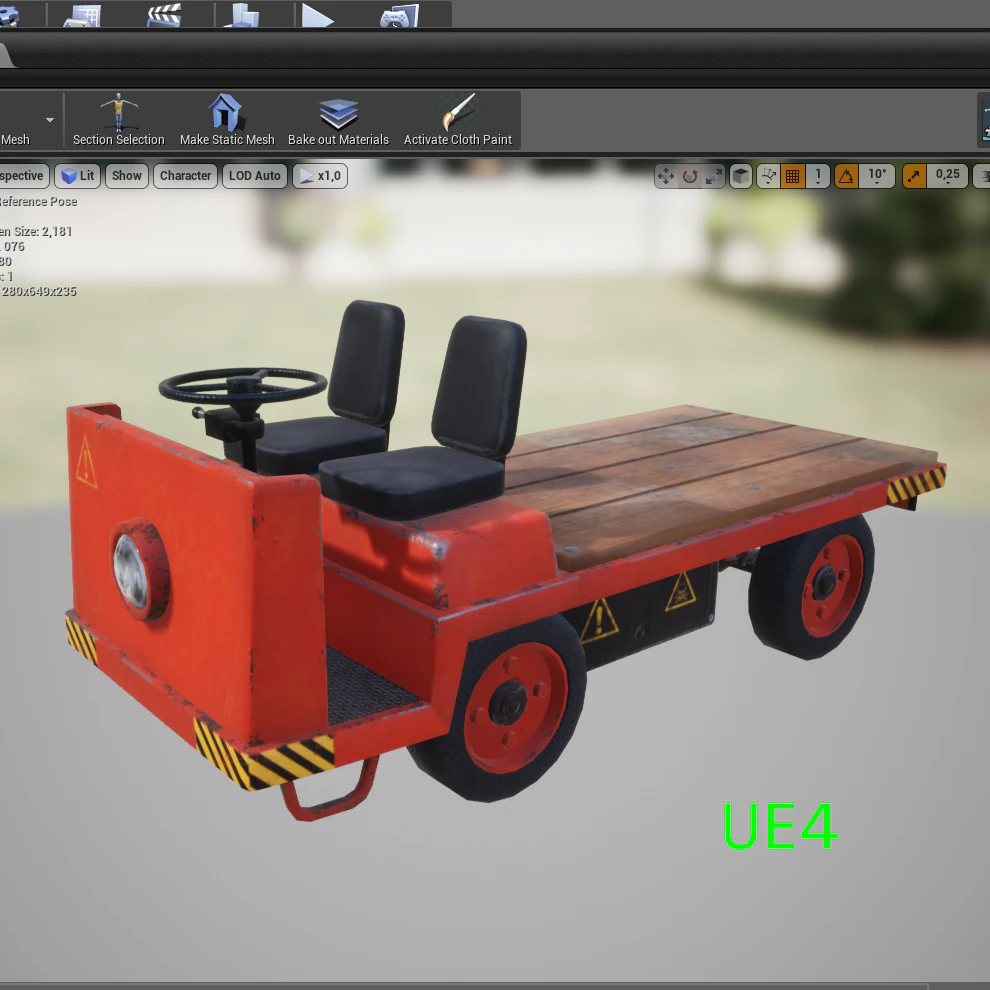Click the camera speed icon at toolbar edge

982,176
